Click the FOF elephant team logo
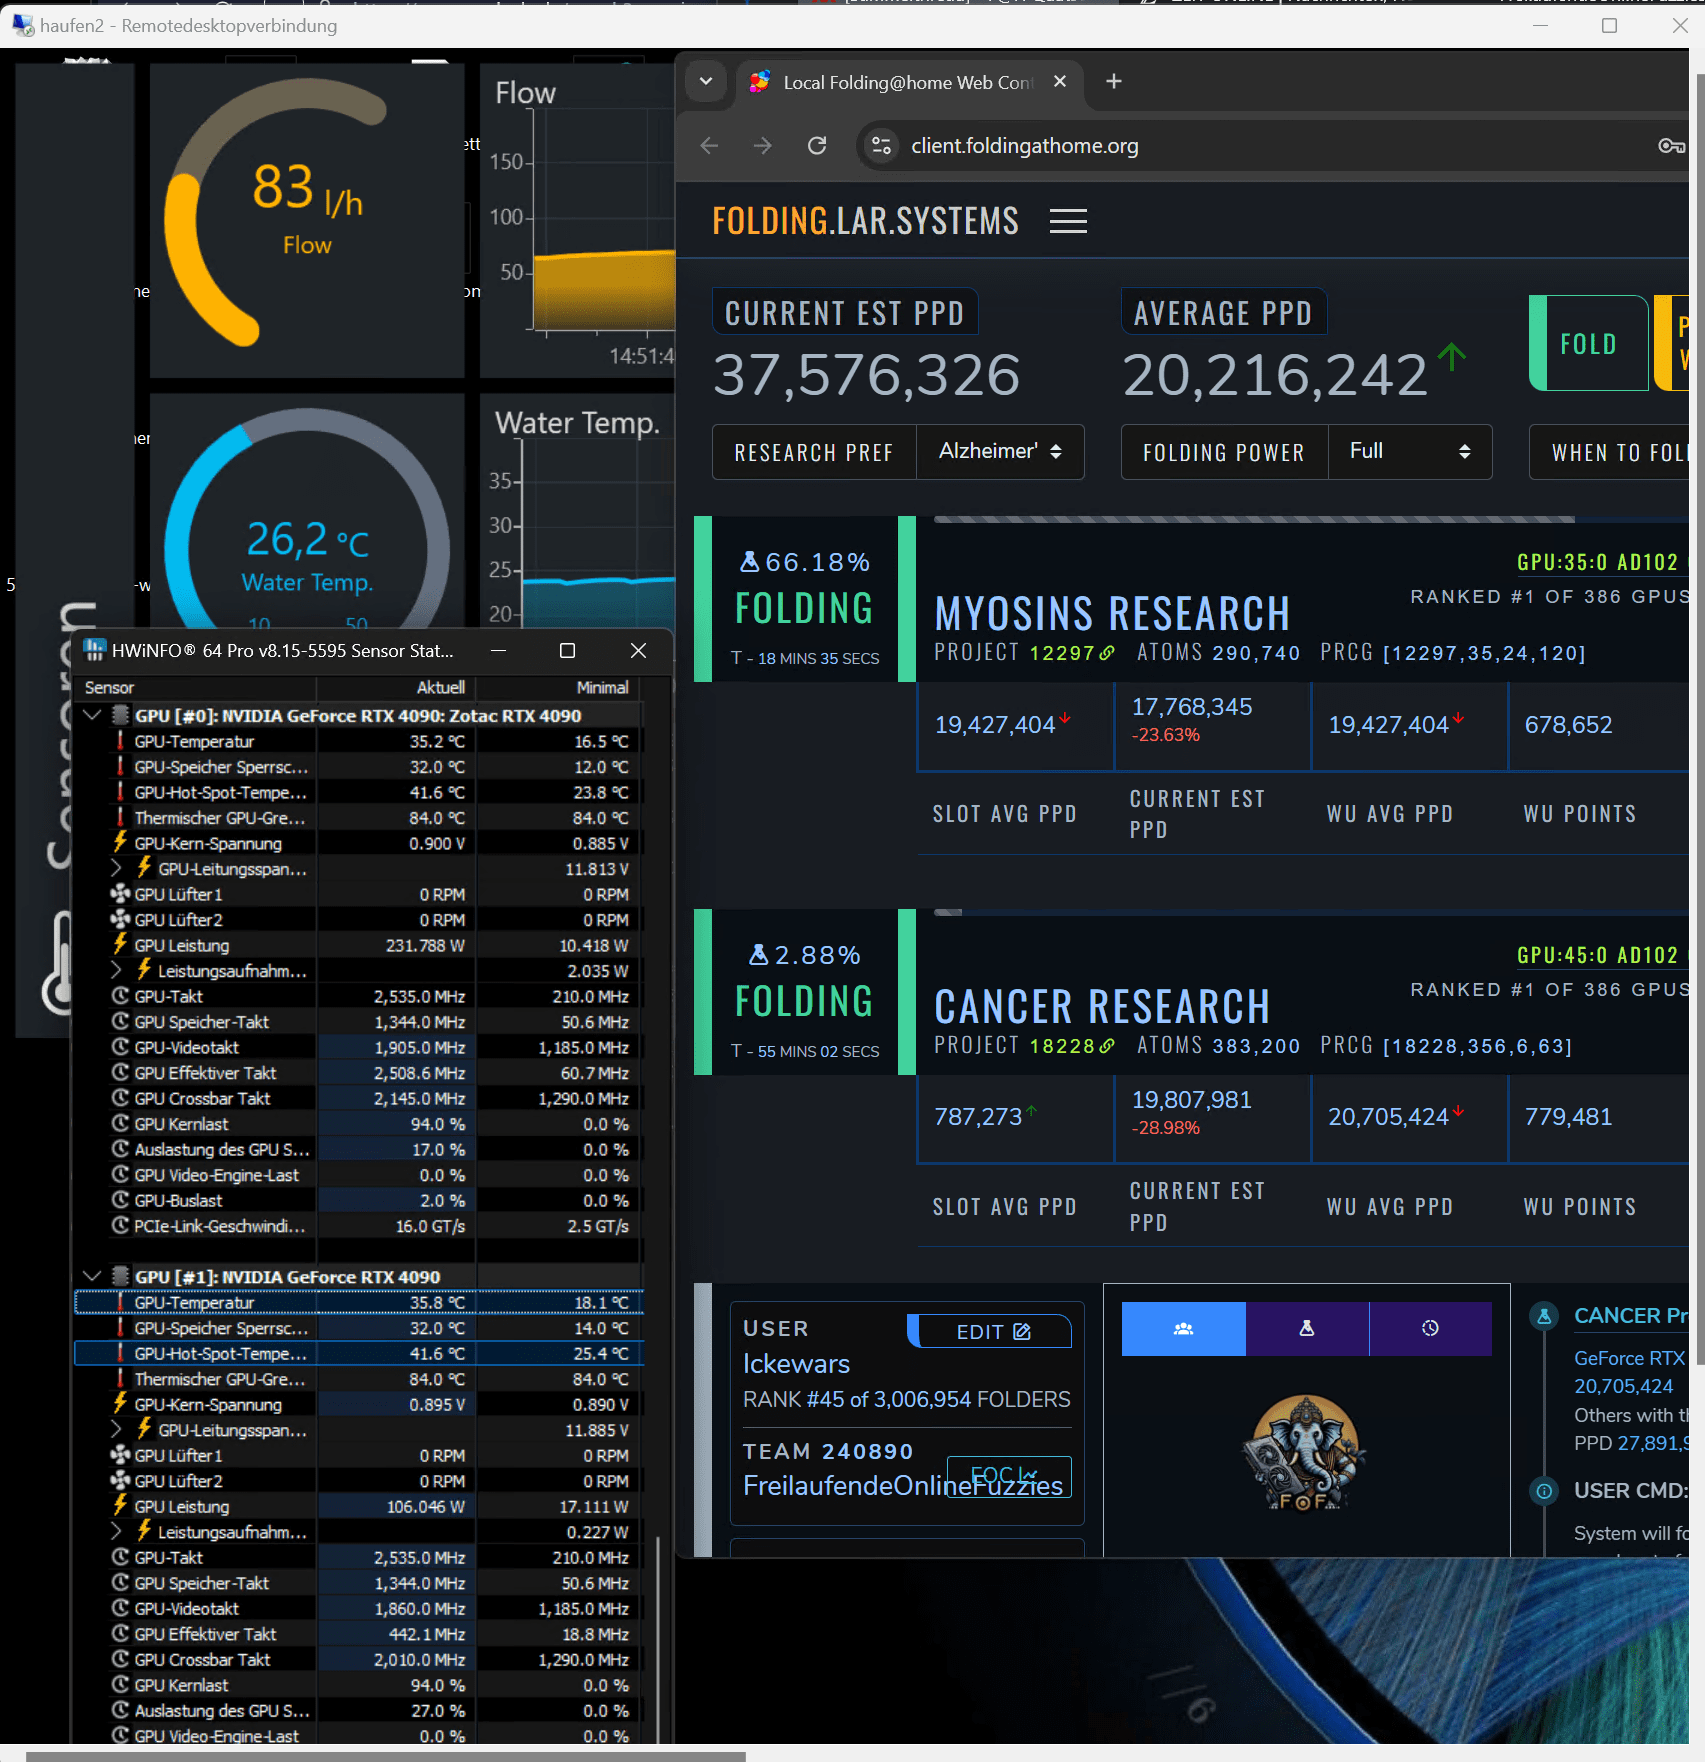 [1305, 1453]
